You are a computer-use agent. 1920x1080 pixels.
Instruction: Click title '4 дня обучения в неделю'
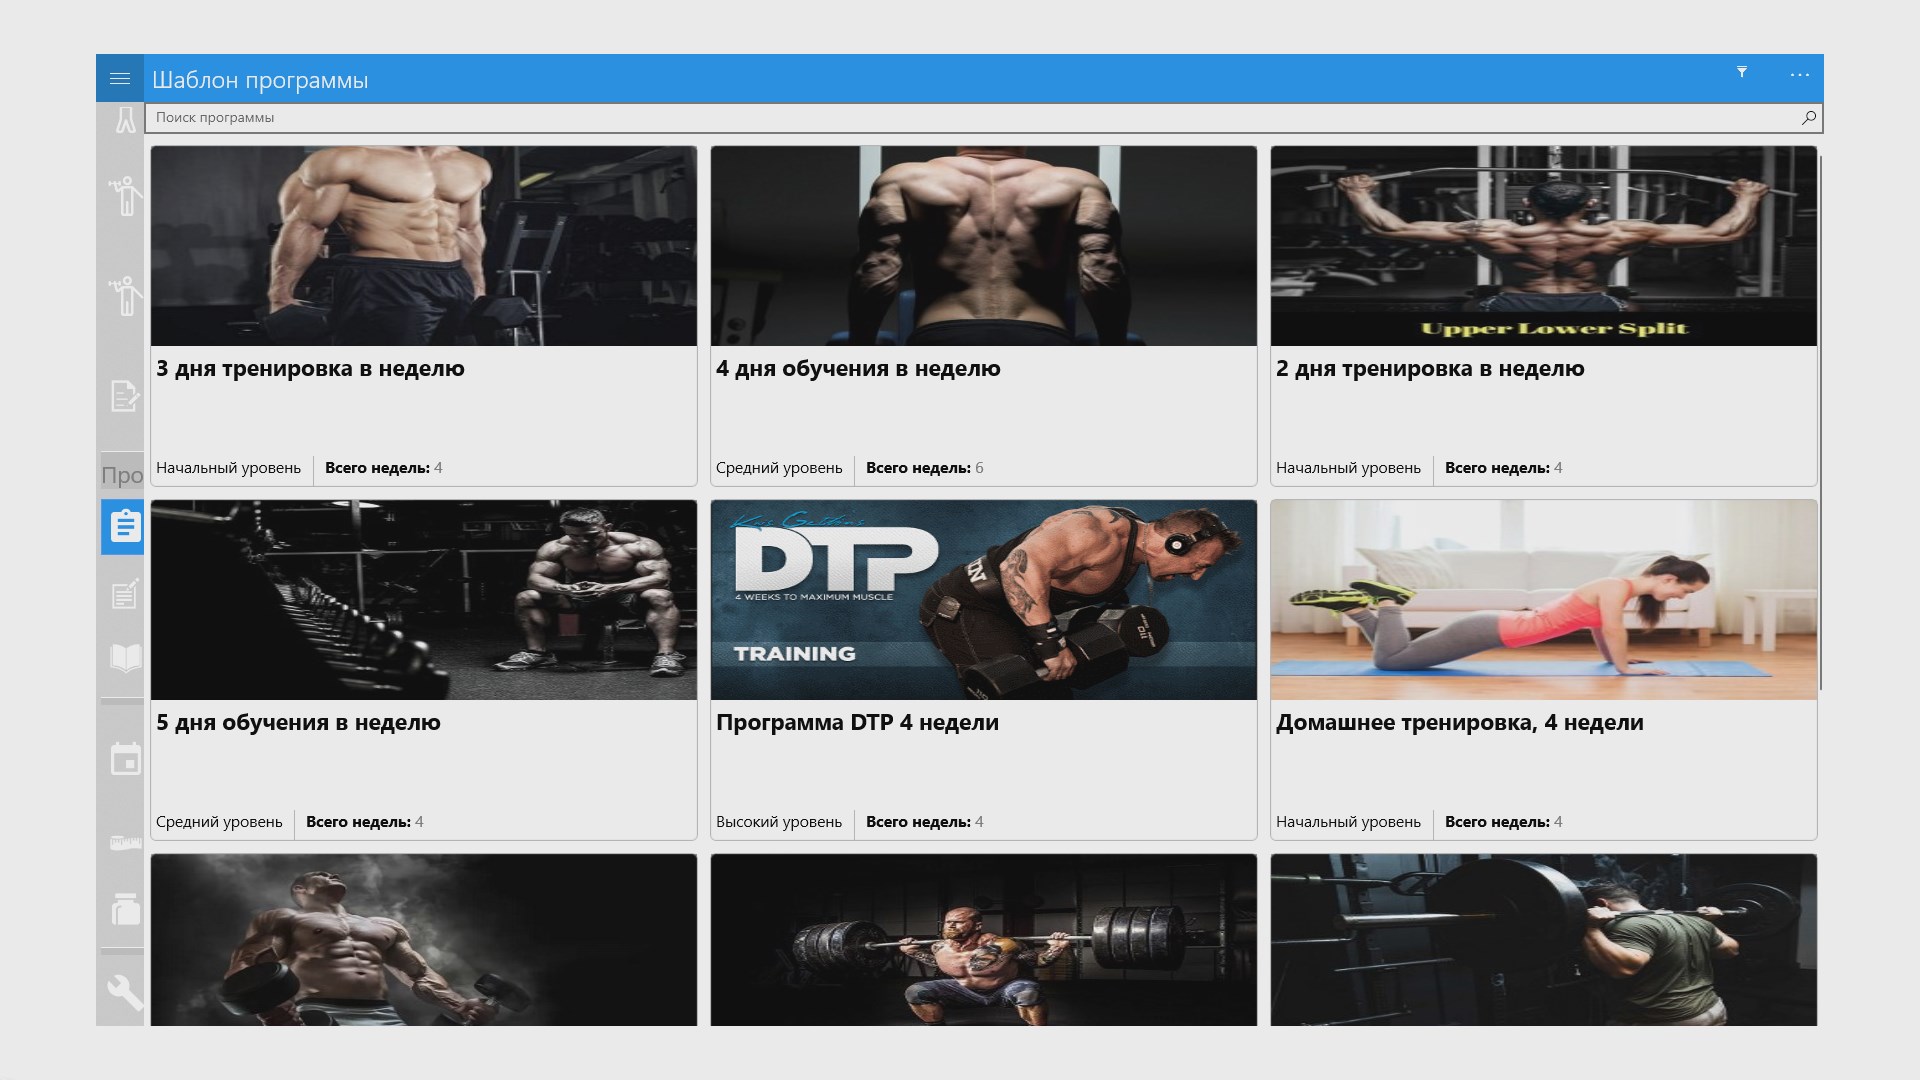(858, 369)
